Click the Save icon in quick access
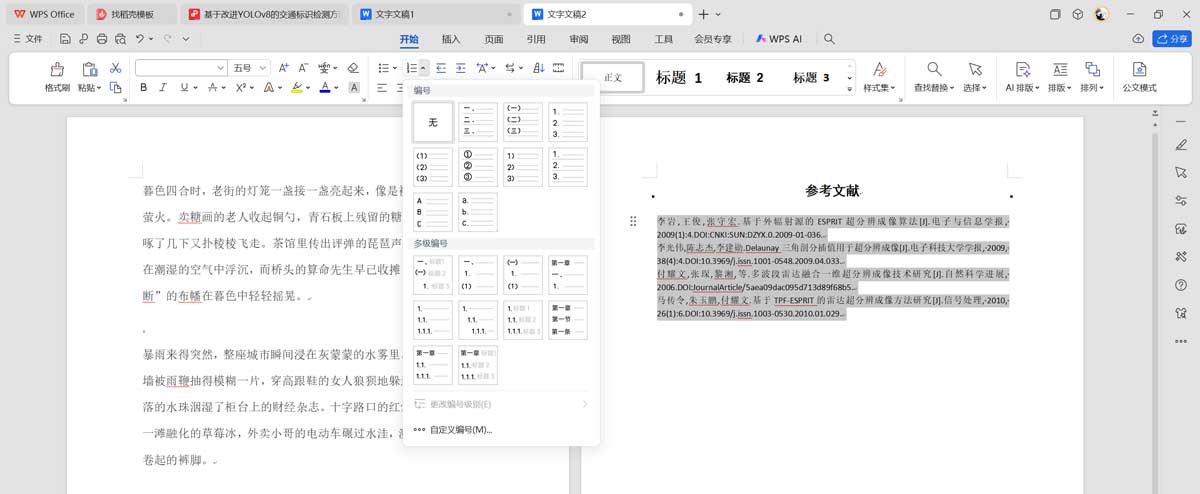1200x494 pixels. click(65, 39)
